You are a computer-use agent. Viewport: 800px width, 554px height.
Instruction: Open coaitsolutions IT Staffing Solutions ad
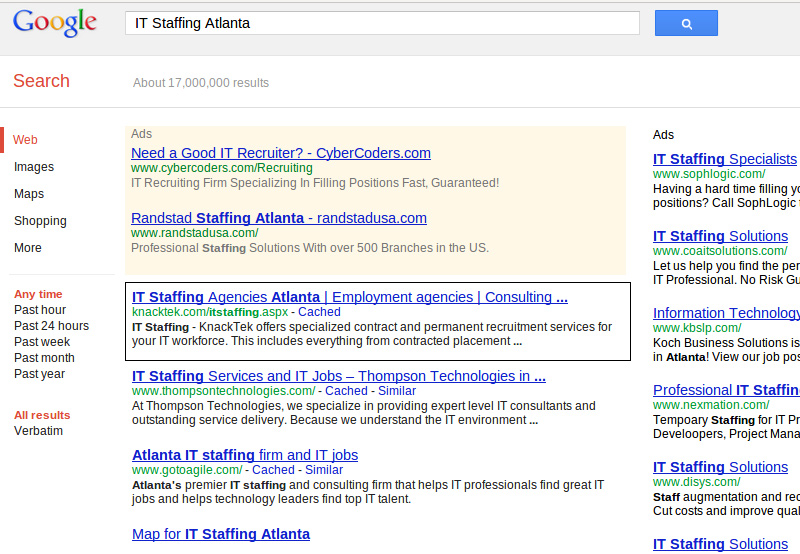click(720, 236)
